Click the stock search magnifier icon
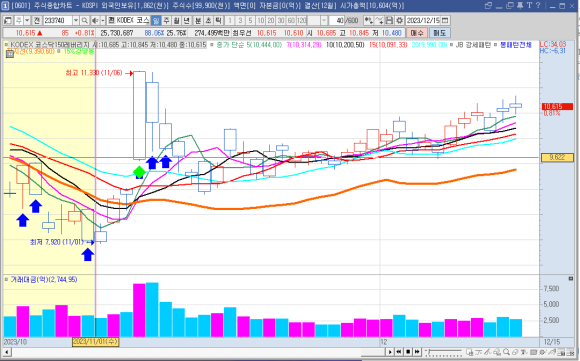Screen dimensions: 580x361 pyautogui.click(x=85, y=20)
